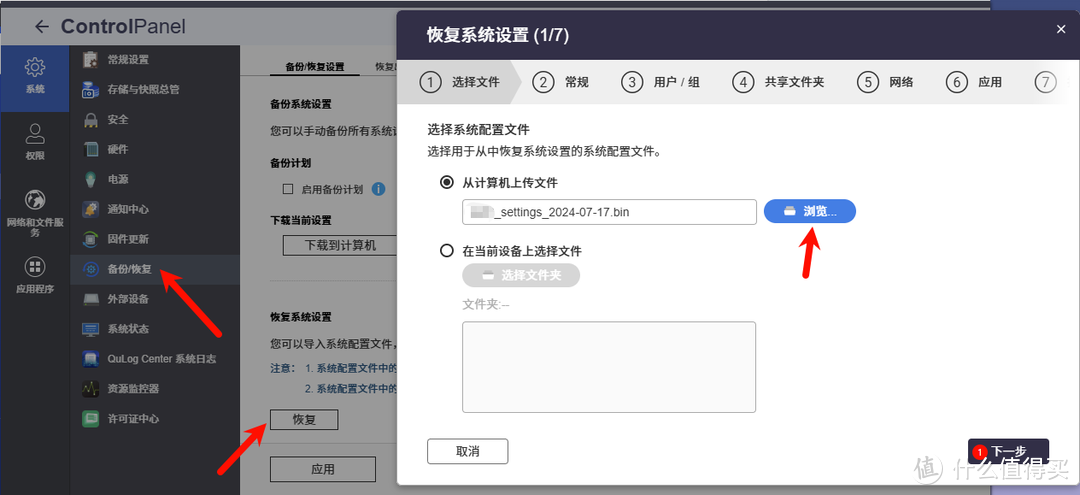1080x495 pixels.
Task: Go to wizard step 4 共享文件夹
Action: pyautogui.click(x=778, y=83)
